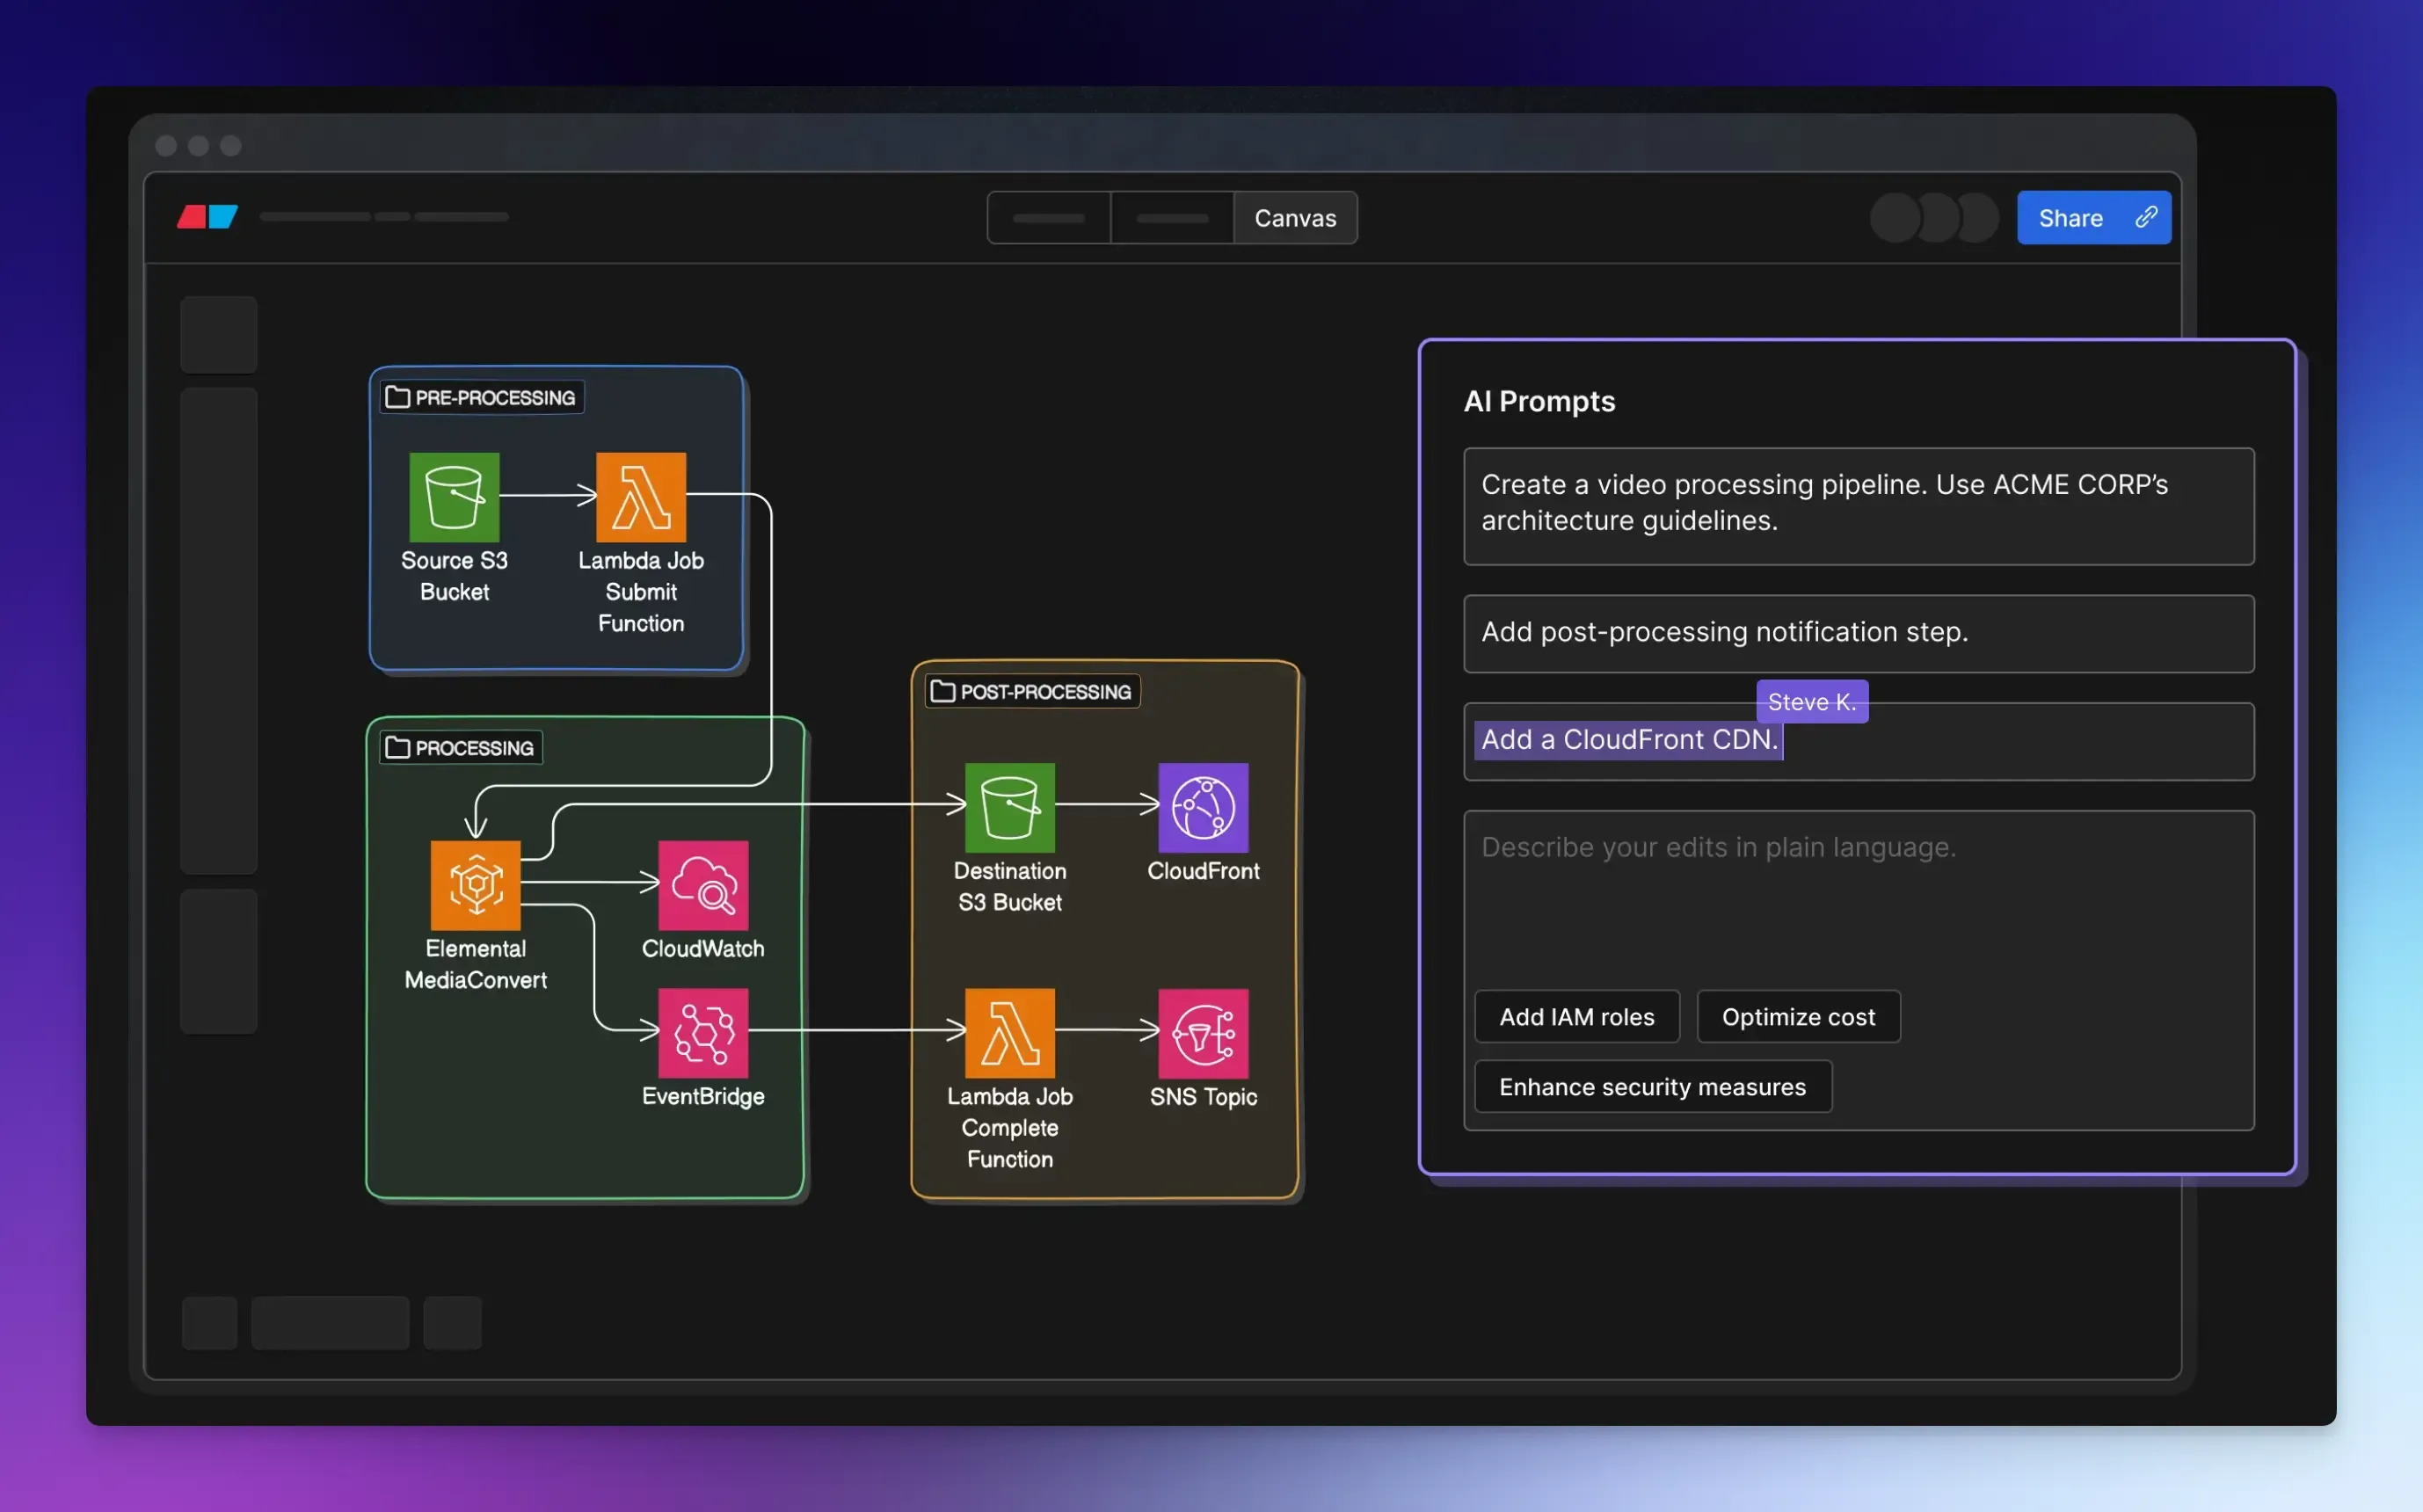Pick Enhance security measures suggestion

coord(1652,1087)
